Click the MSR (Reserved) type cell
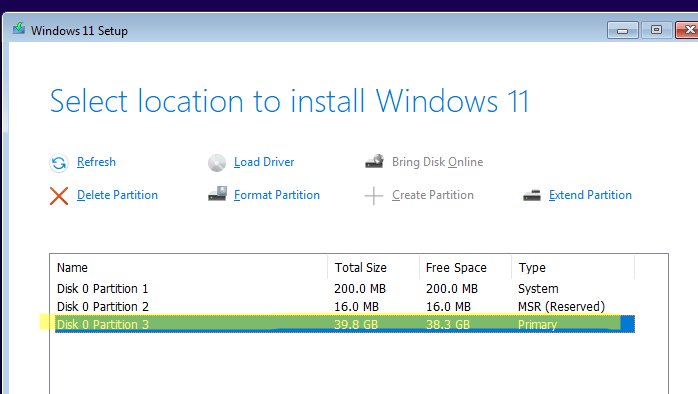Image resolution: width=698 pixels, height=394 pixels. pos(561,306)
